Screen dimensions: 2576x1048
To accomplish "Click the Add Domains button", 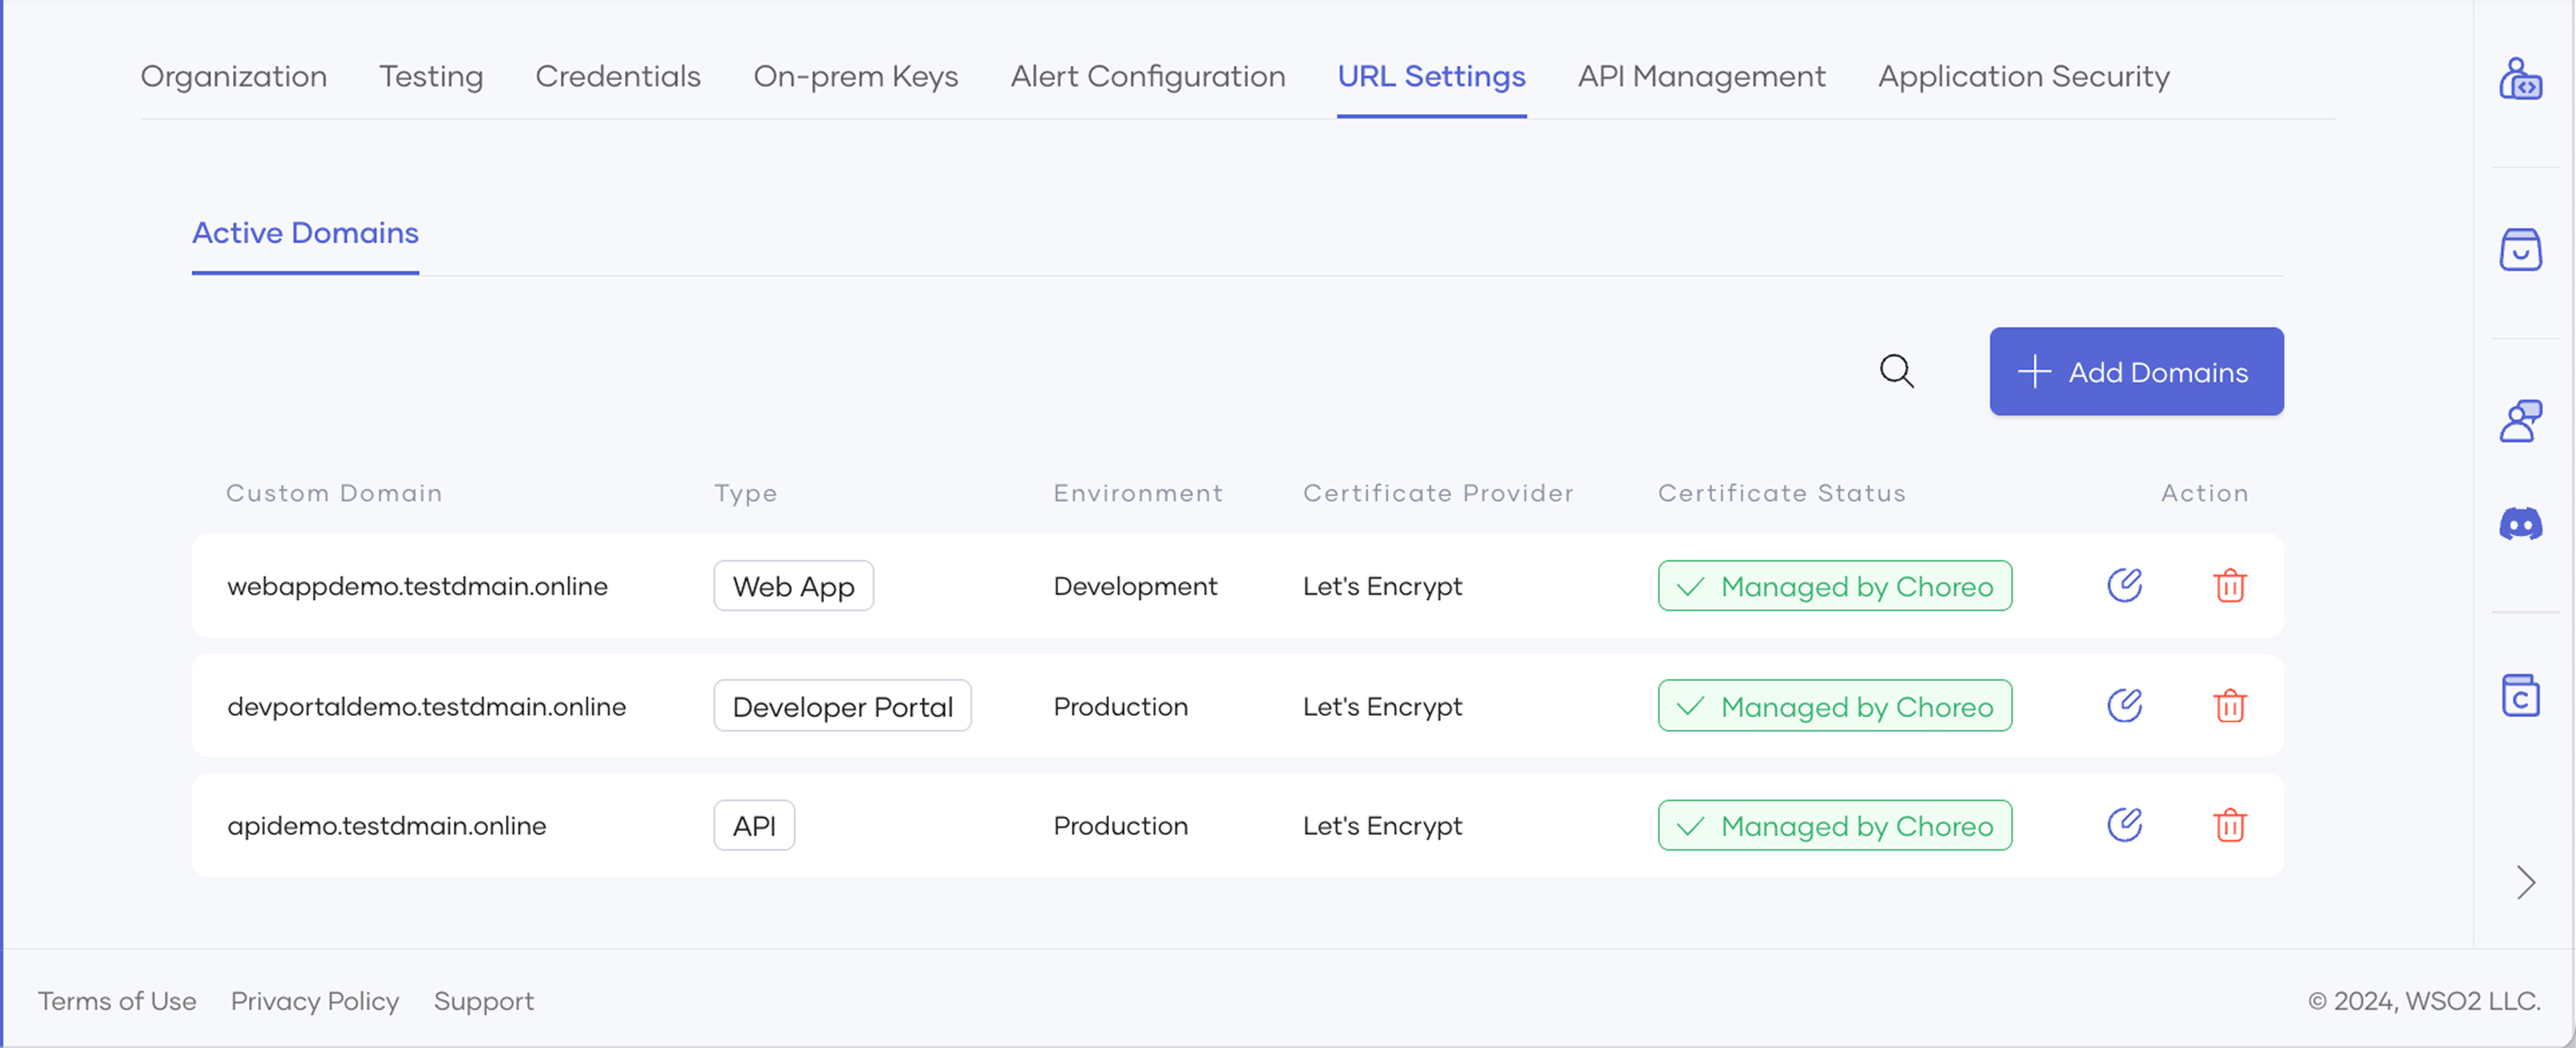I will pos(2136,371).
